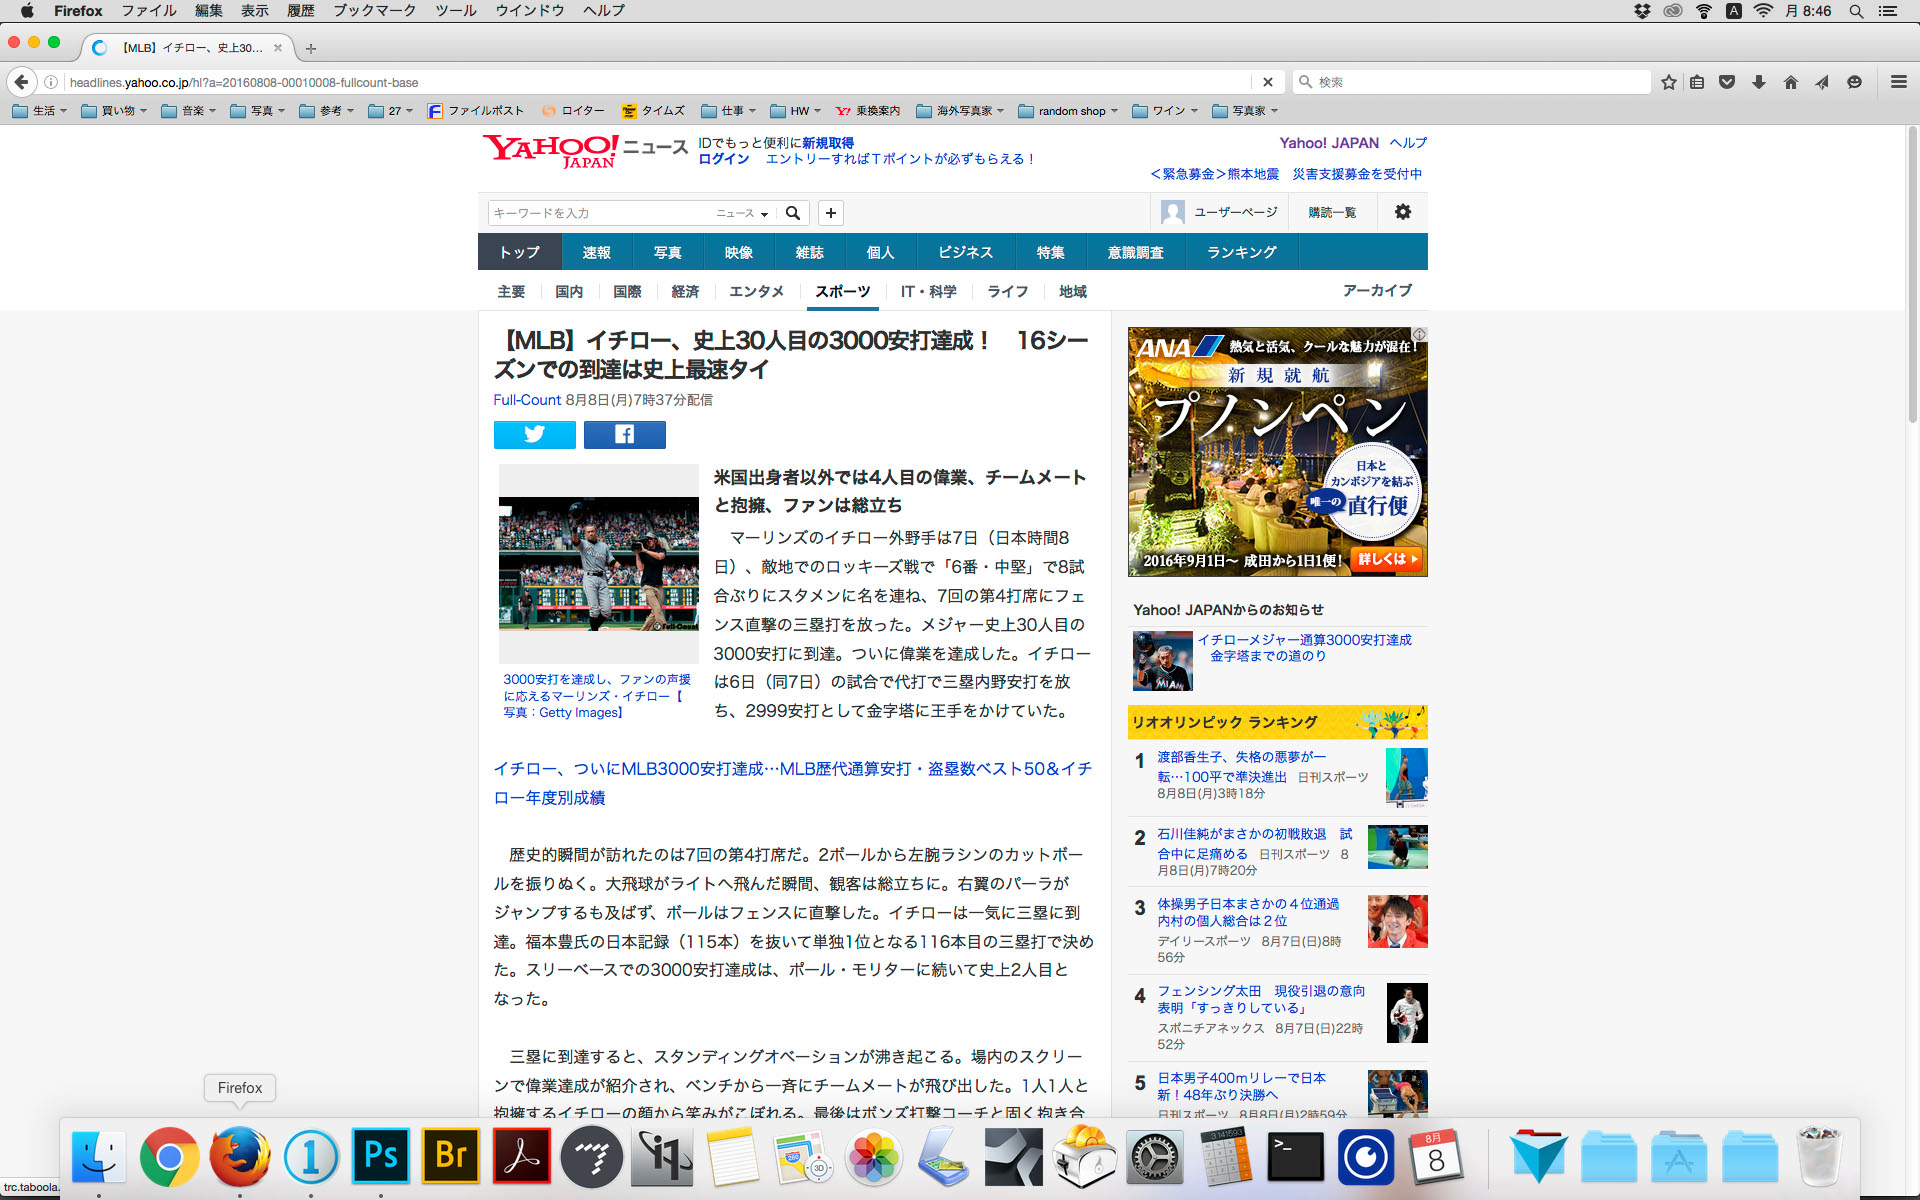The image size is (1920, 1200).
Task: Stop loading with the URL bar X
Action: (x=1267, y=82)
